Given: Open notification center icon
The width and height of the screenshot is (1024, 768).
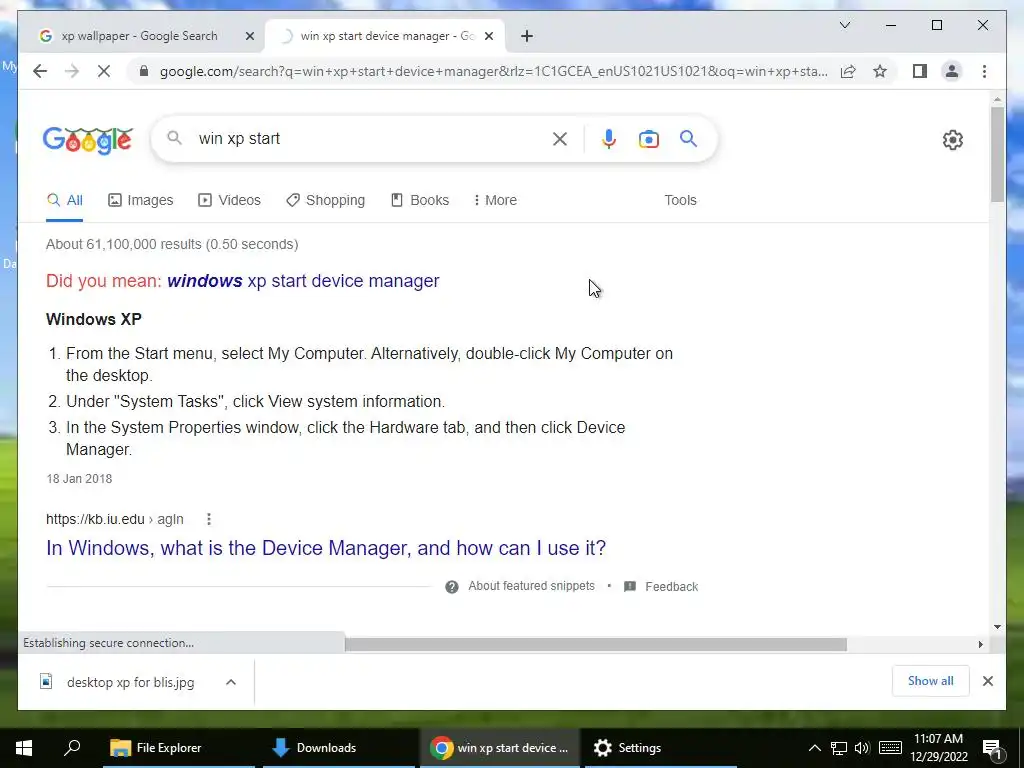Looking at the screenshot, I should click(x=992, y=748).
